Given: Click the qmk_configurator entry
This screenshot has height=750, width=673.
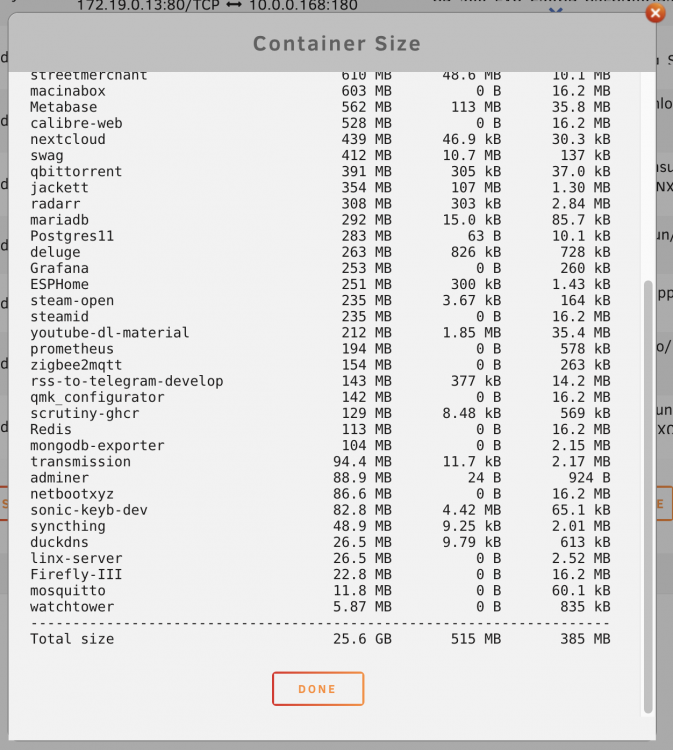Looking at the screenshot, I should (x=97, y=397).
